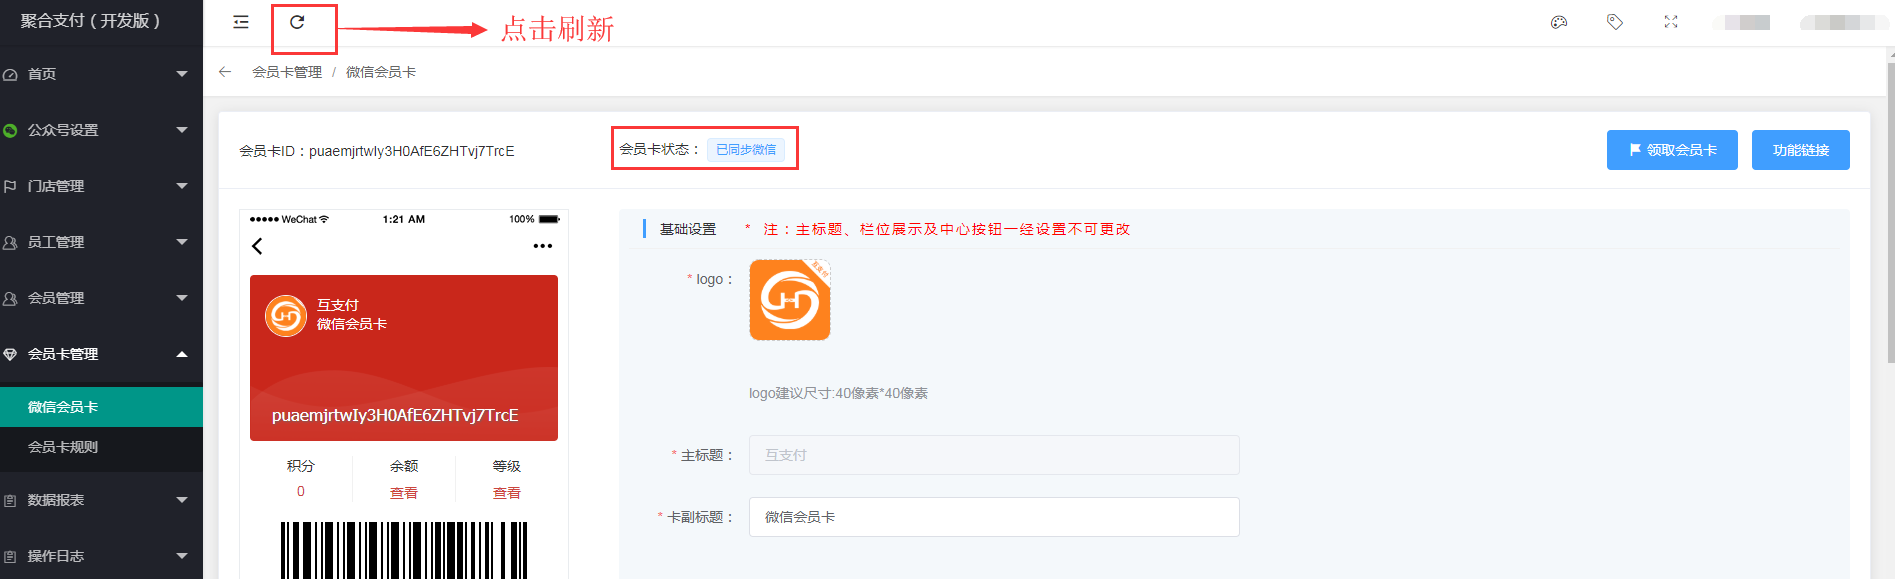Go back using the breadcrumb arrow
Viewport: 1895px width, 579px height.
coord(225,72)
